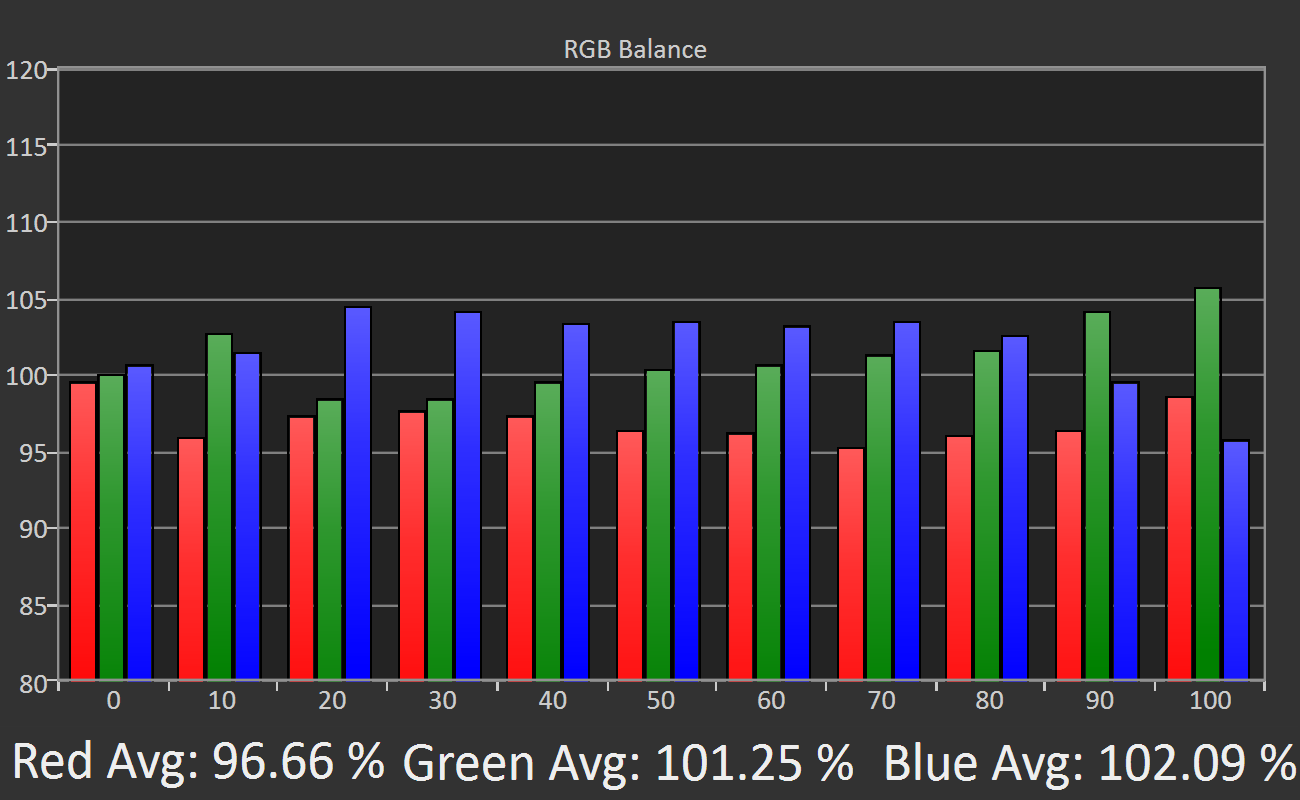Viewport: 1300px width, 800px height.
Task: Select the red bar at stimulus 80
Action: click(x=960, y=559)
